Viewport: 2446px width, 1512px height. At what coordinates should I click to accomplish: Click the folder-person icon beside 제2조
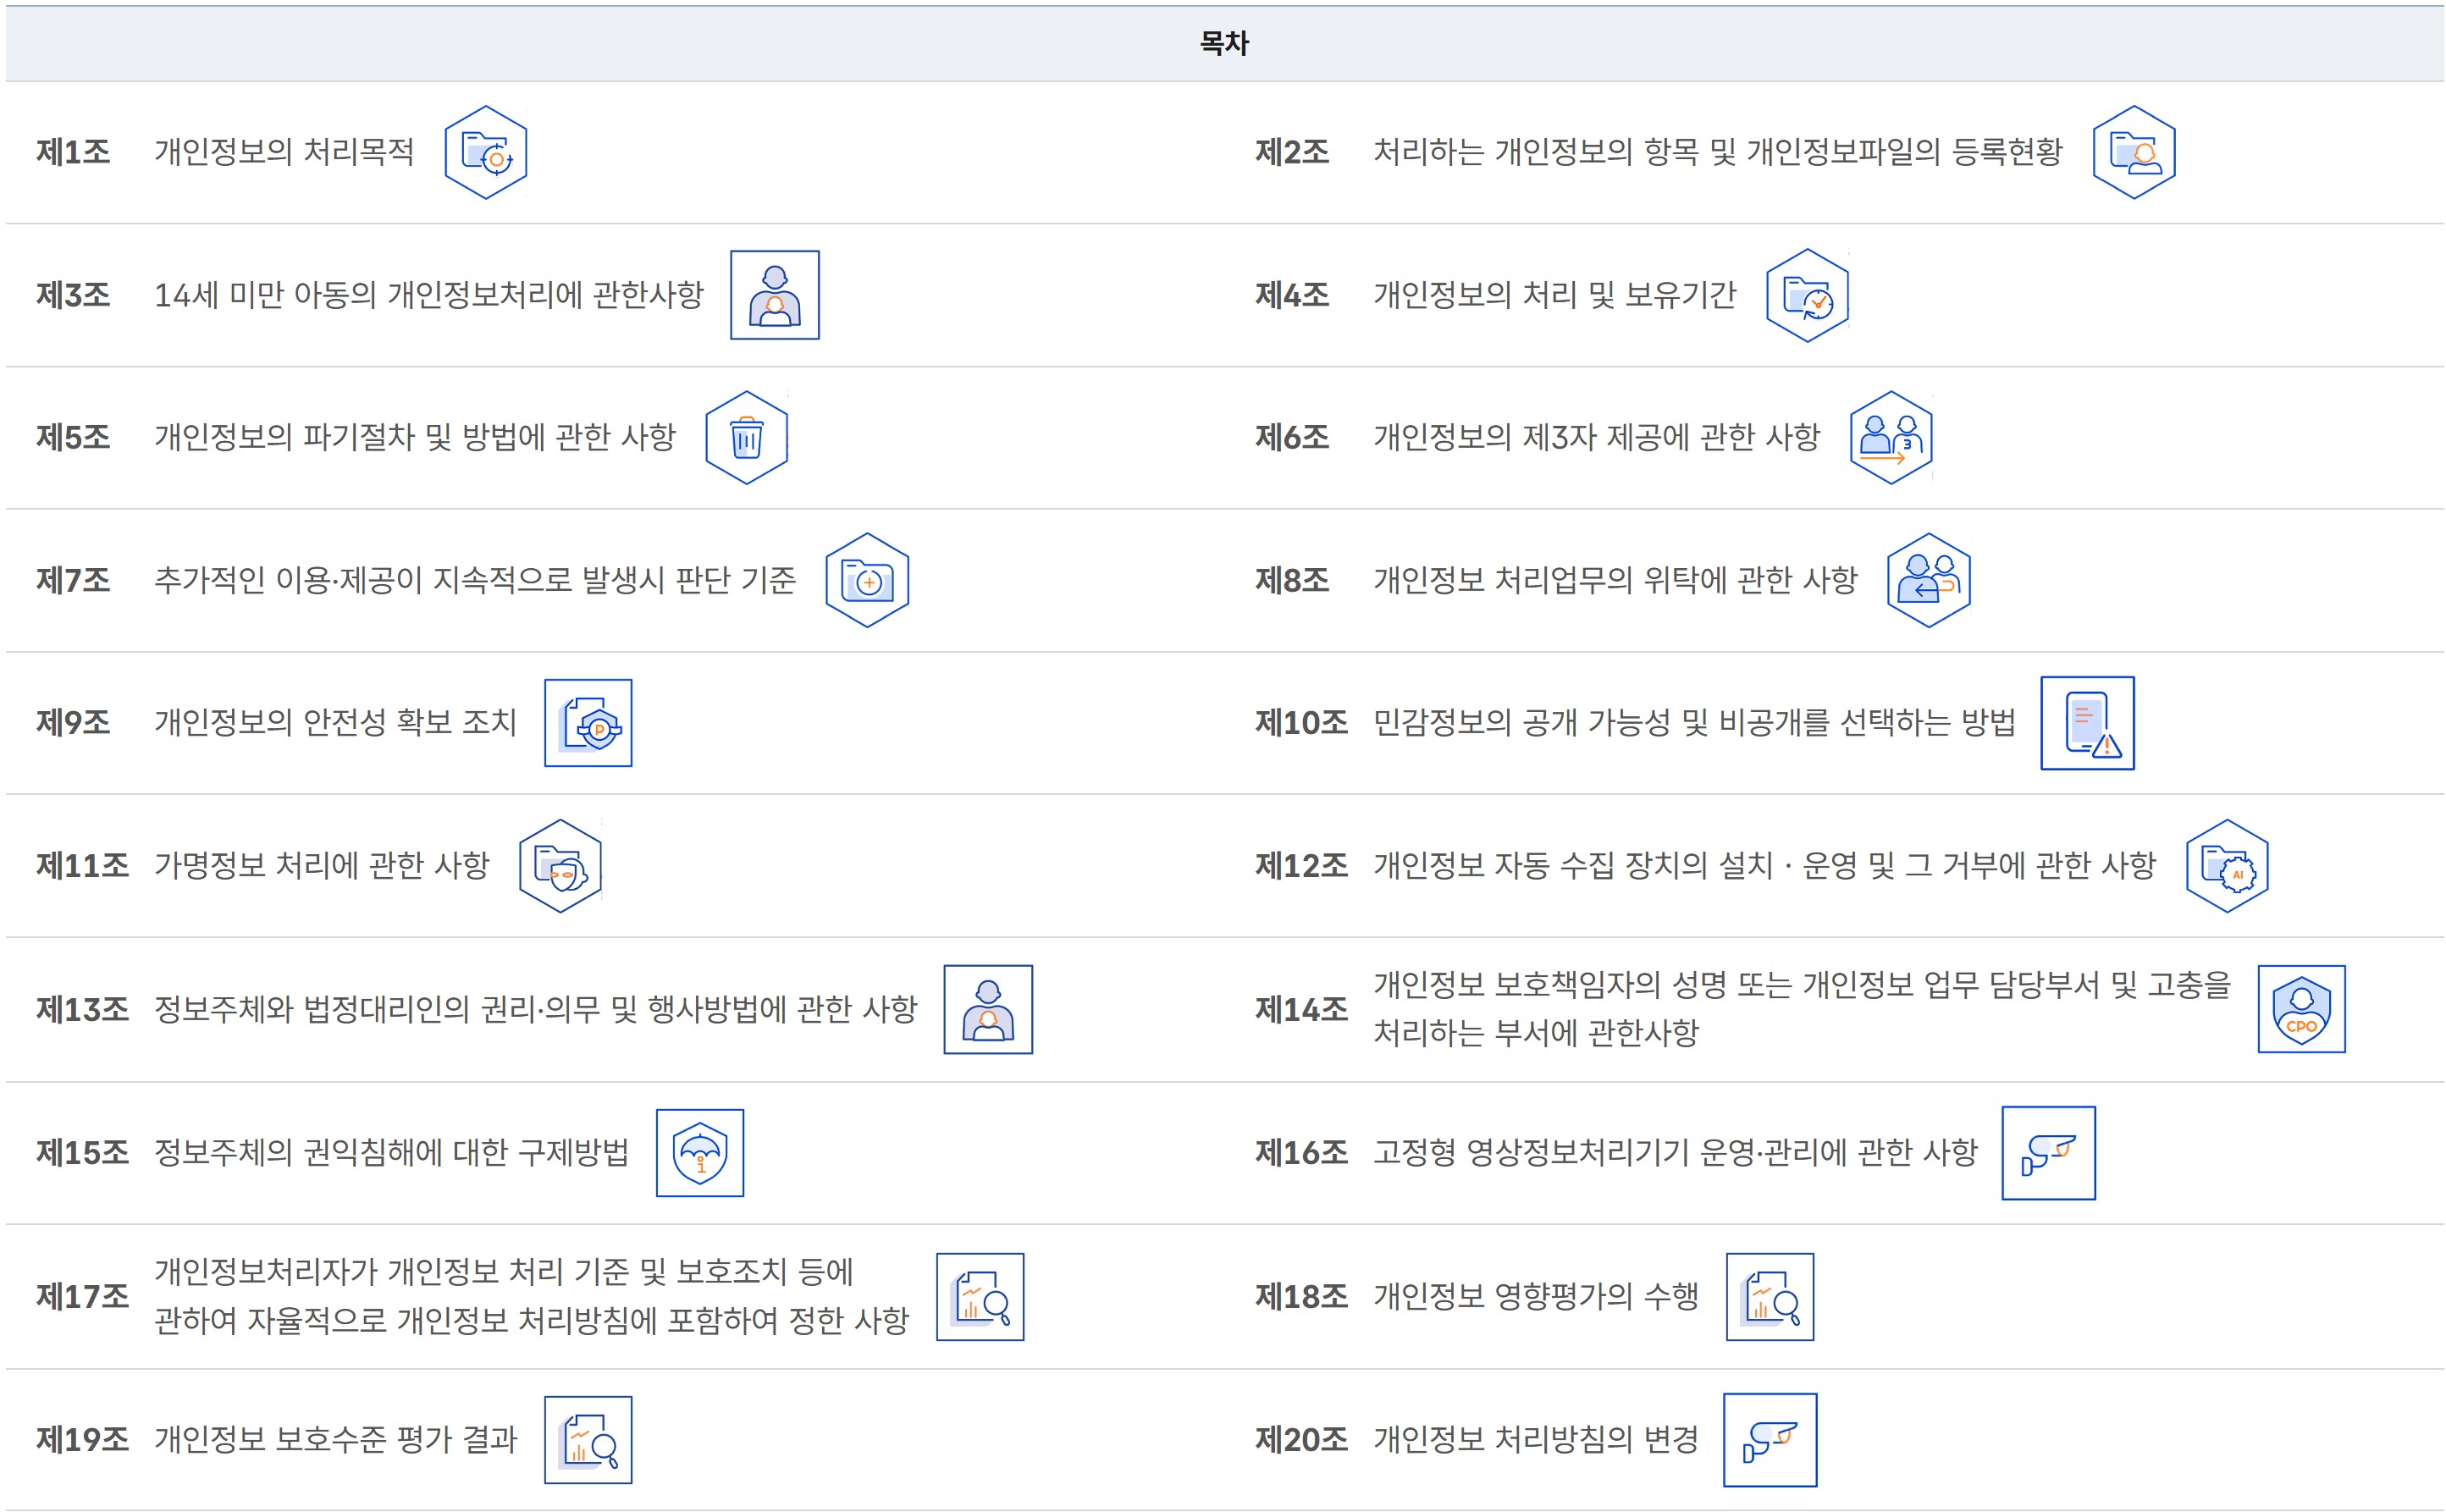(x=2133, y=153)
